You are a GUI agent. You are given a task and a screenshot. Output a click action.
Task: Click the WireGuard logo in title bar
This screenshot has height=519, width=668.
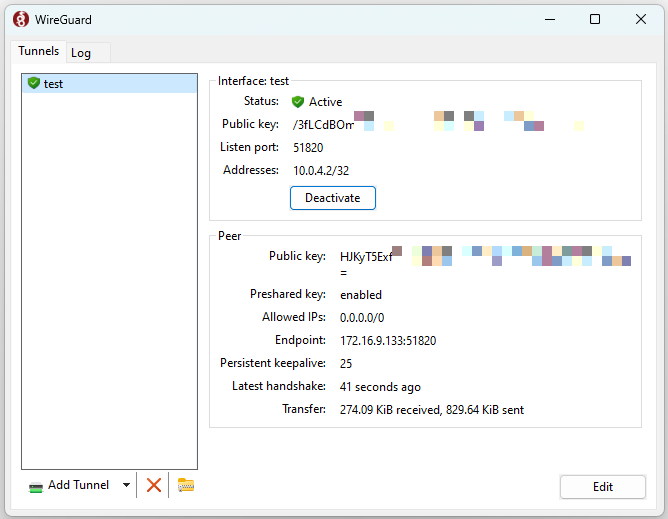click(x=20, y=19)
